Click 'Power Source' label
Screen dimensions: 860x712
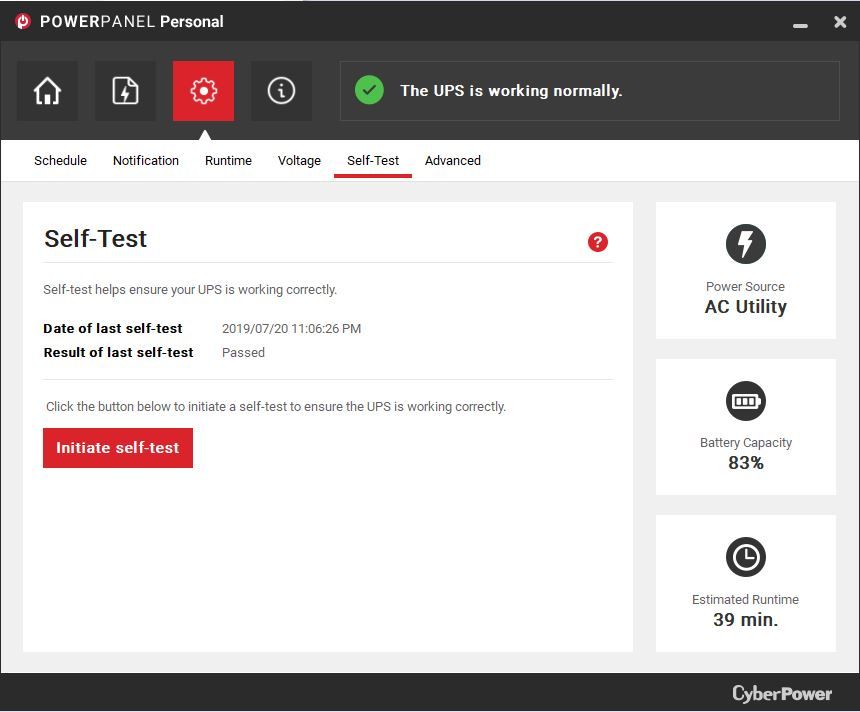(745, 287)
